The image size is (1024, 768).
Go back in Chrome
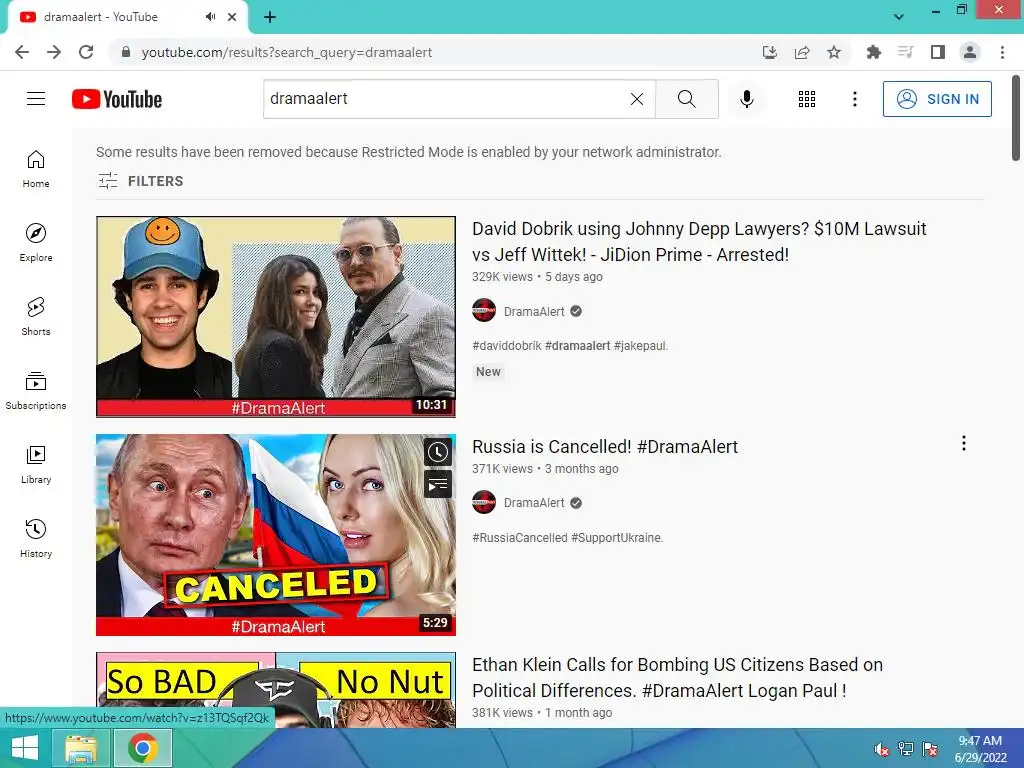[22, 52]
